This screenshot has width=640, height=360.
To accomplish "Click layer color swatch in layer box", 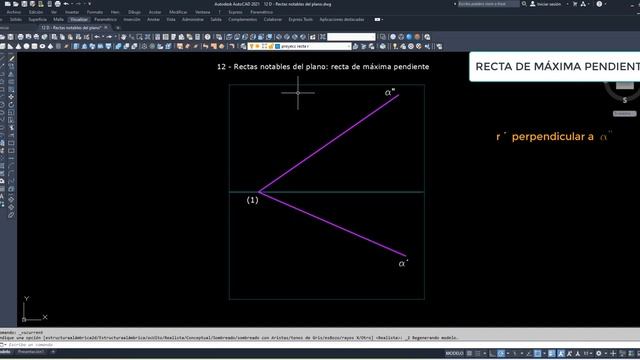I will click(278, 47).
